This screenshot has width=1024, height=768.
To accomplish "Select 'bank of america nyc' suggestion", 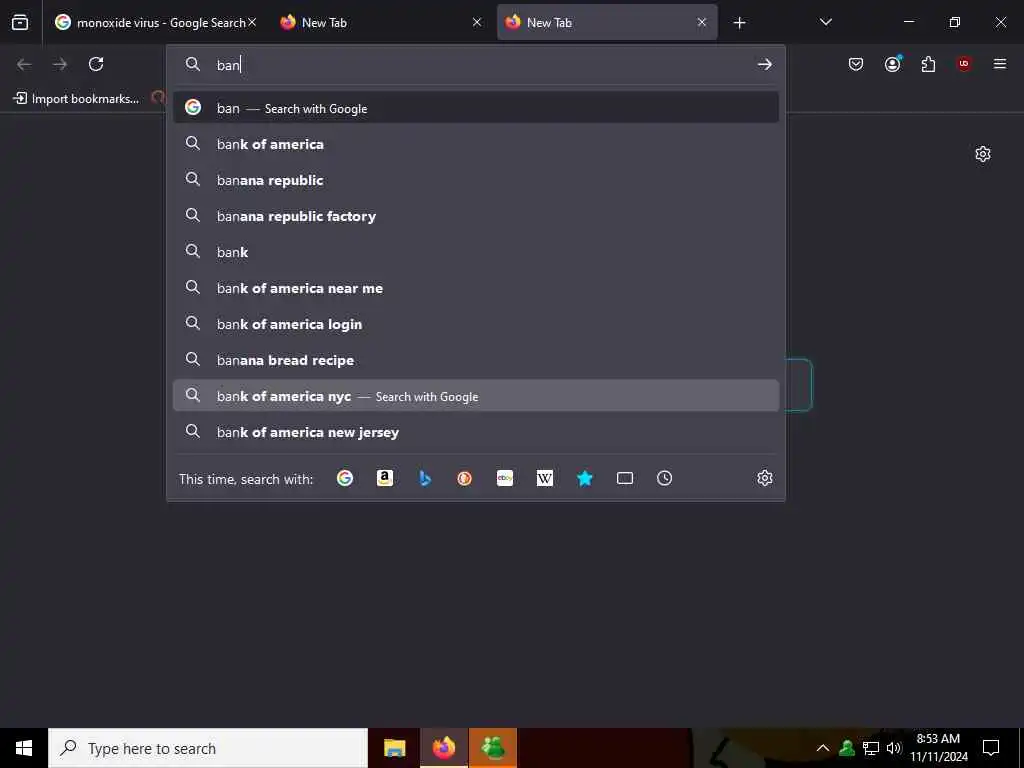I will pos(475,396).
